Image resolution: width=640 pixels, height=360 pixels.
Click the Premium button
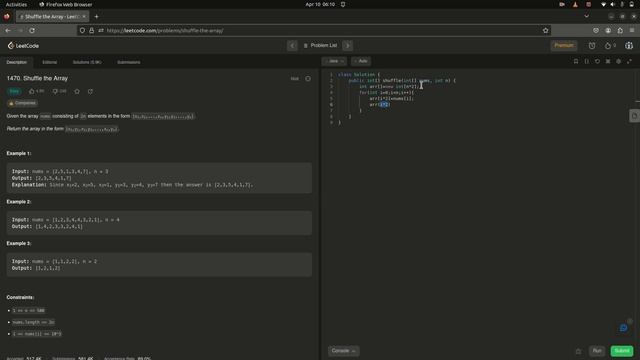pos(564,45)
